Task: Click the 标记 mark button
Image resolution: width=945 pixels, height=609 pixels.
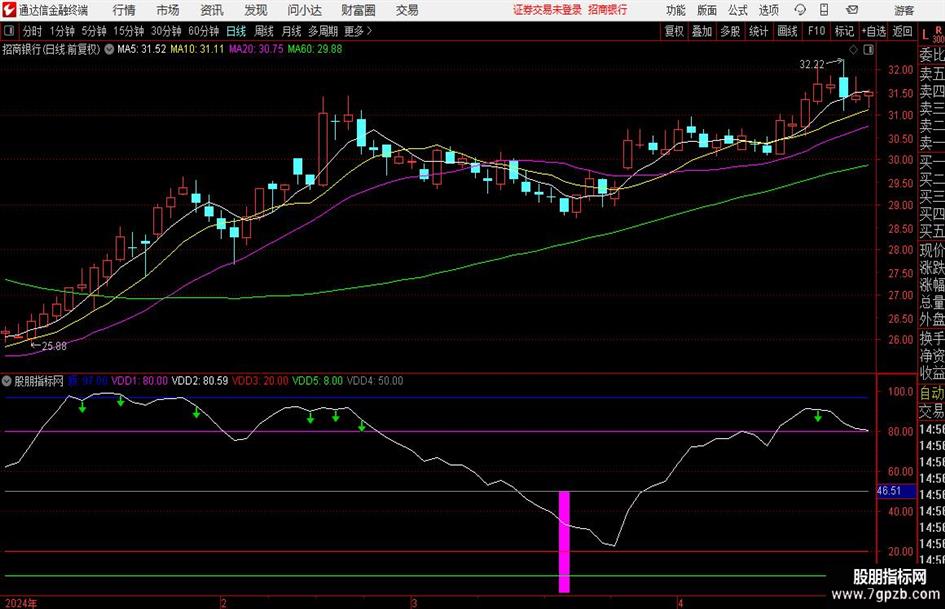Action: pos(844,31)
